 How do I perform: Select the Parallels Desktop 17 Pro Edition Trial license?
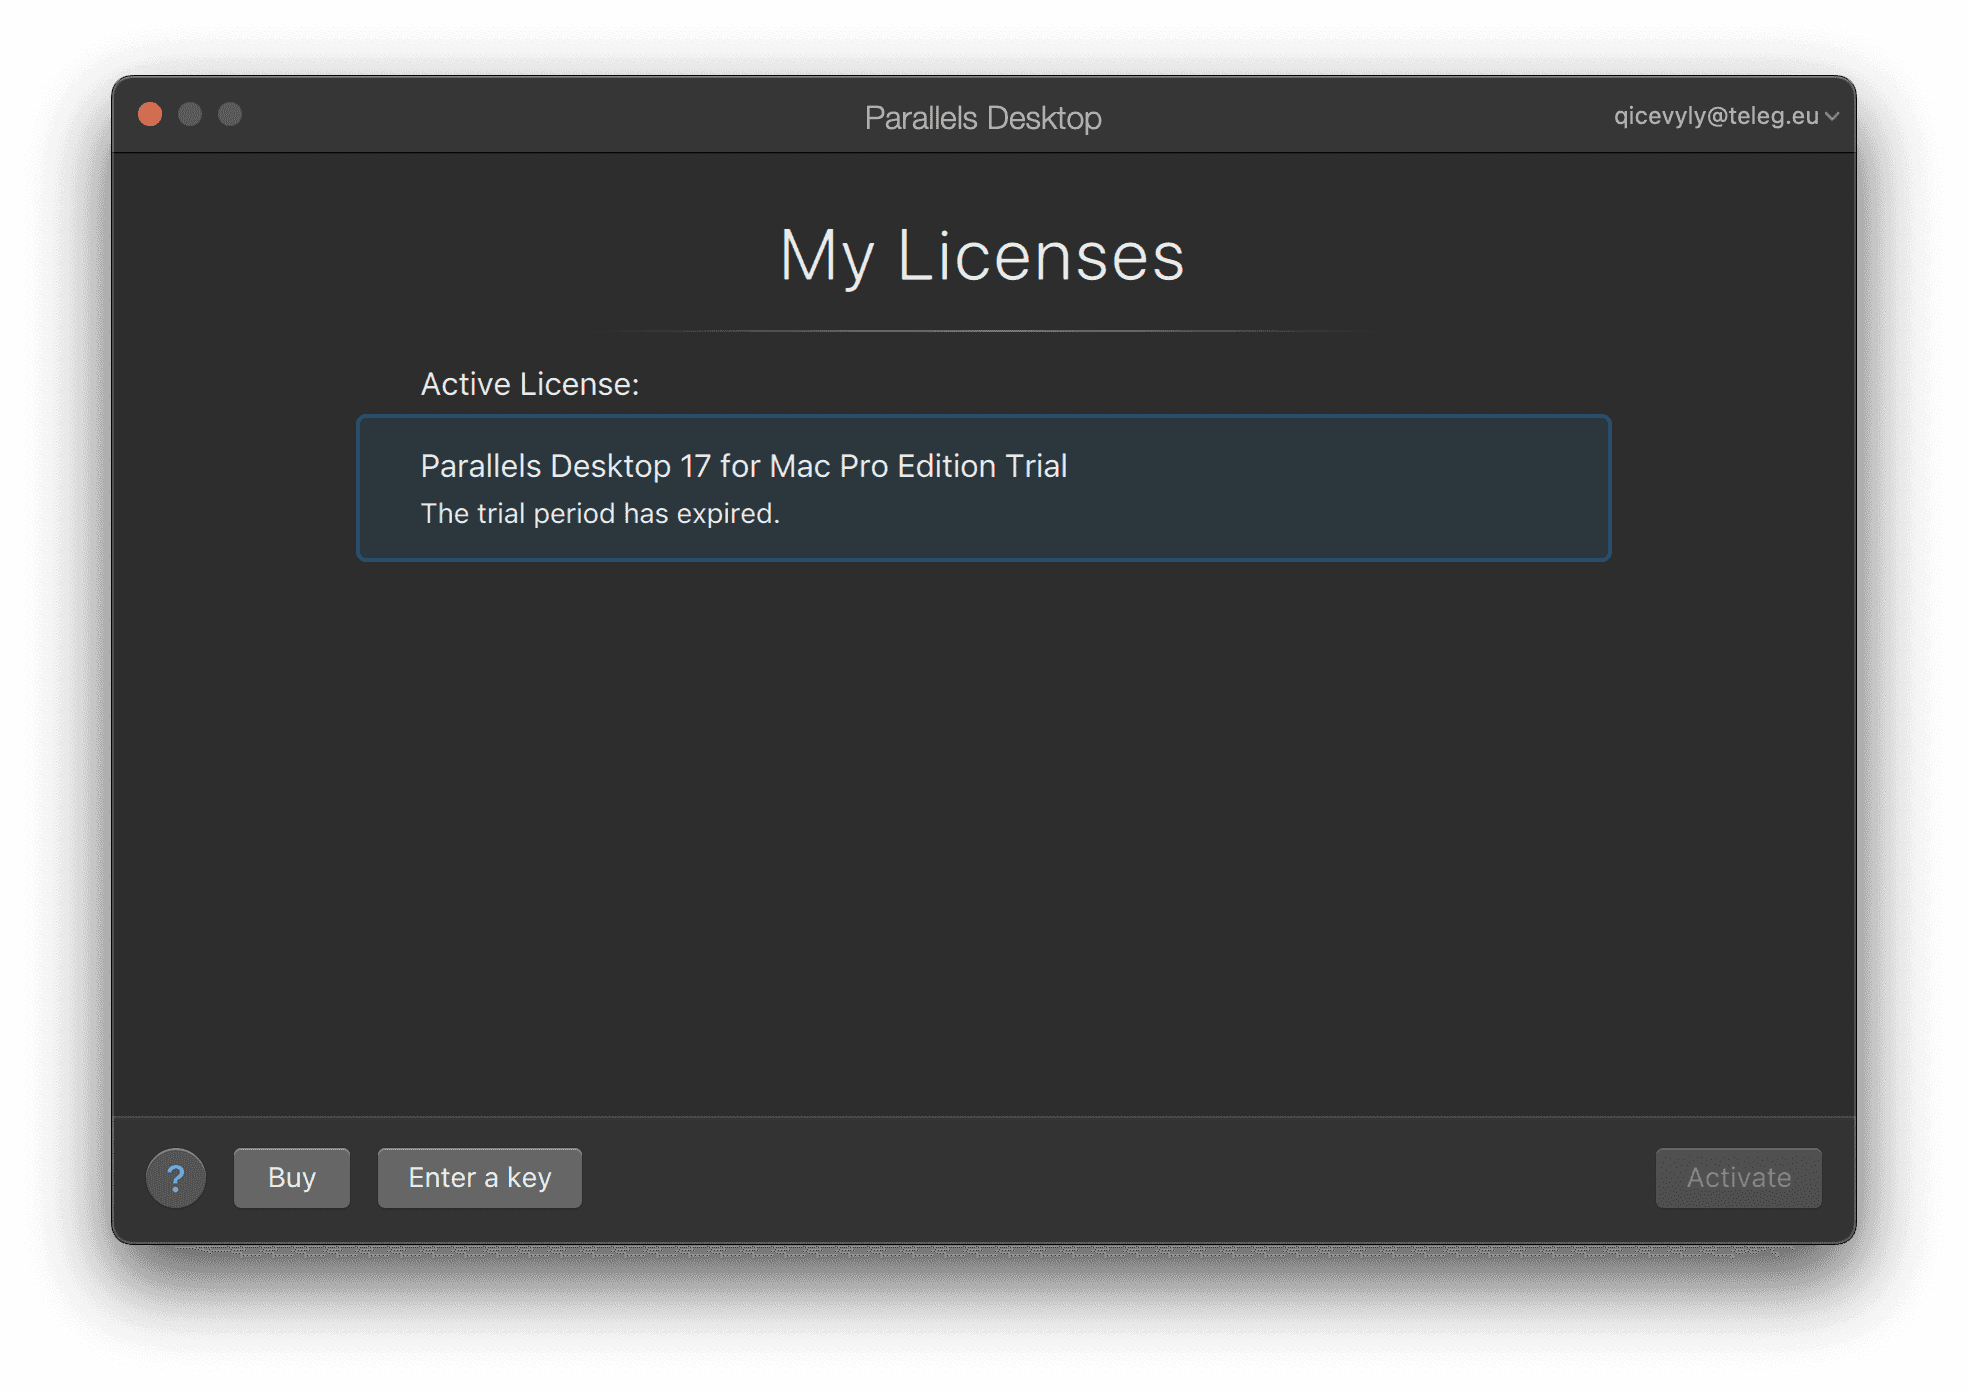click(984, 488)
